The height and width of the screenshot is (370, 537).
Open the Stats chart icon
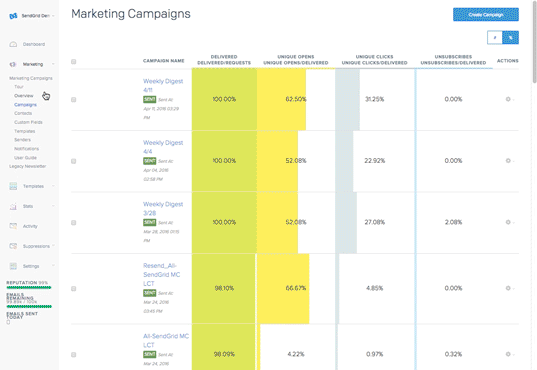point(13,206)
